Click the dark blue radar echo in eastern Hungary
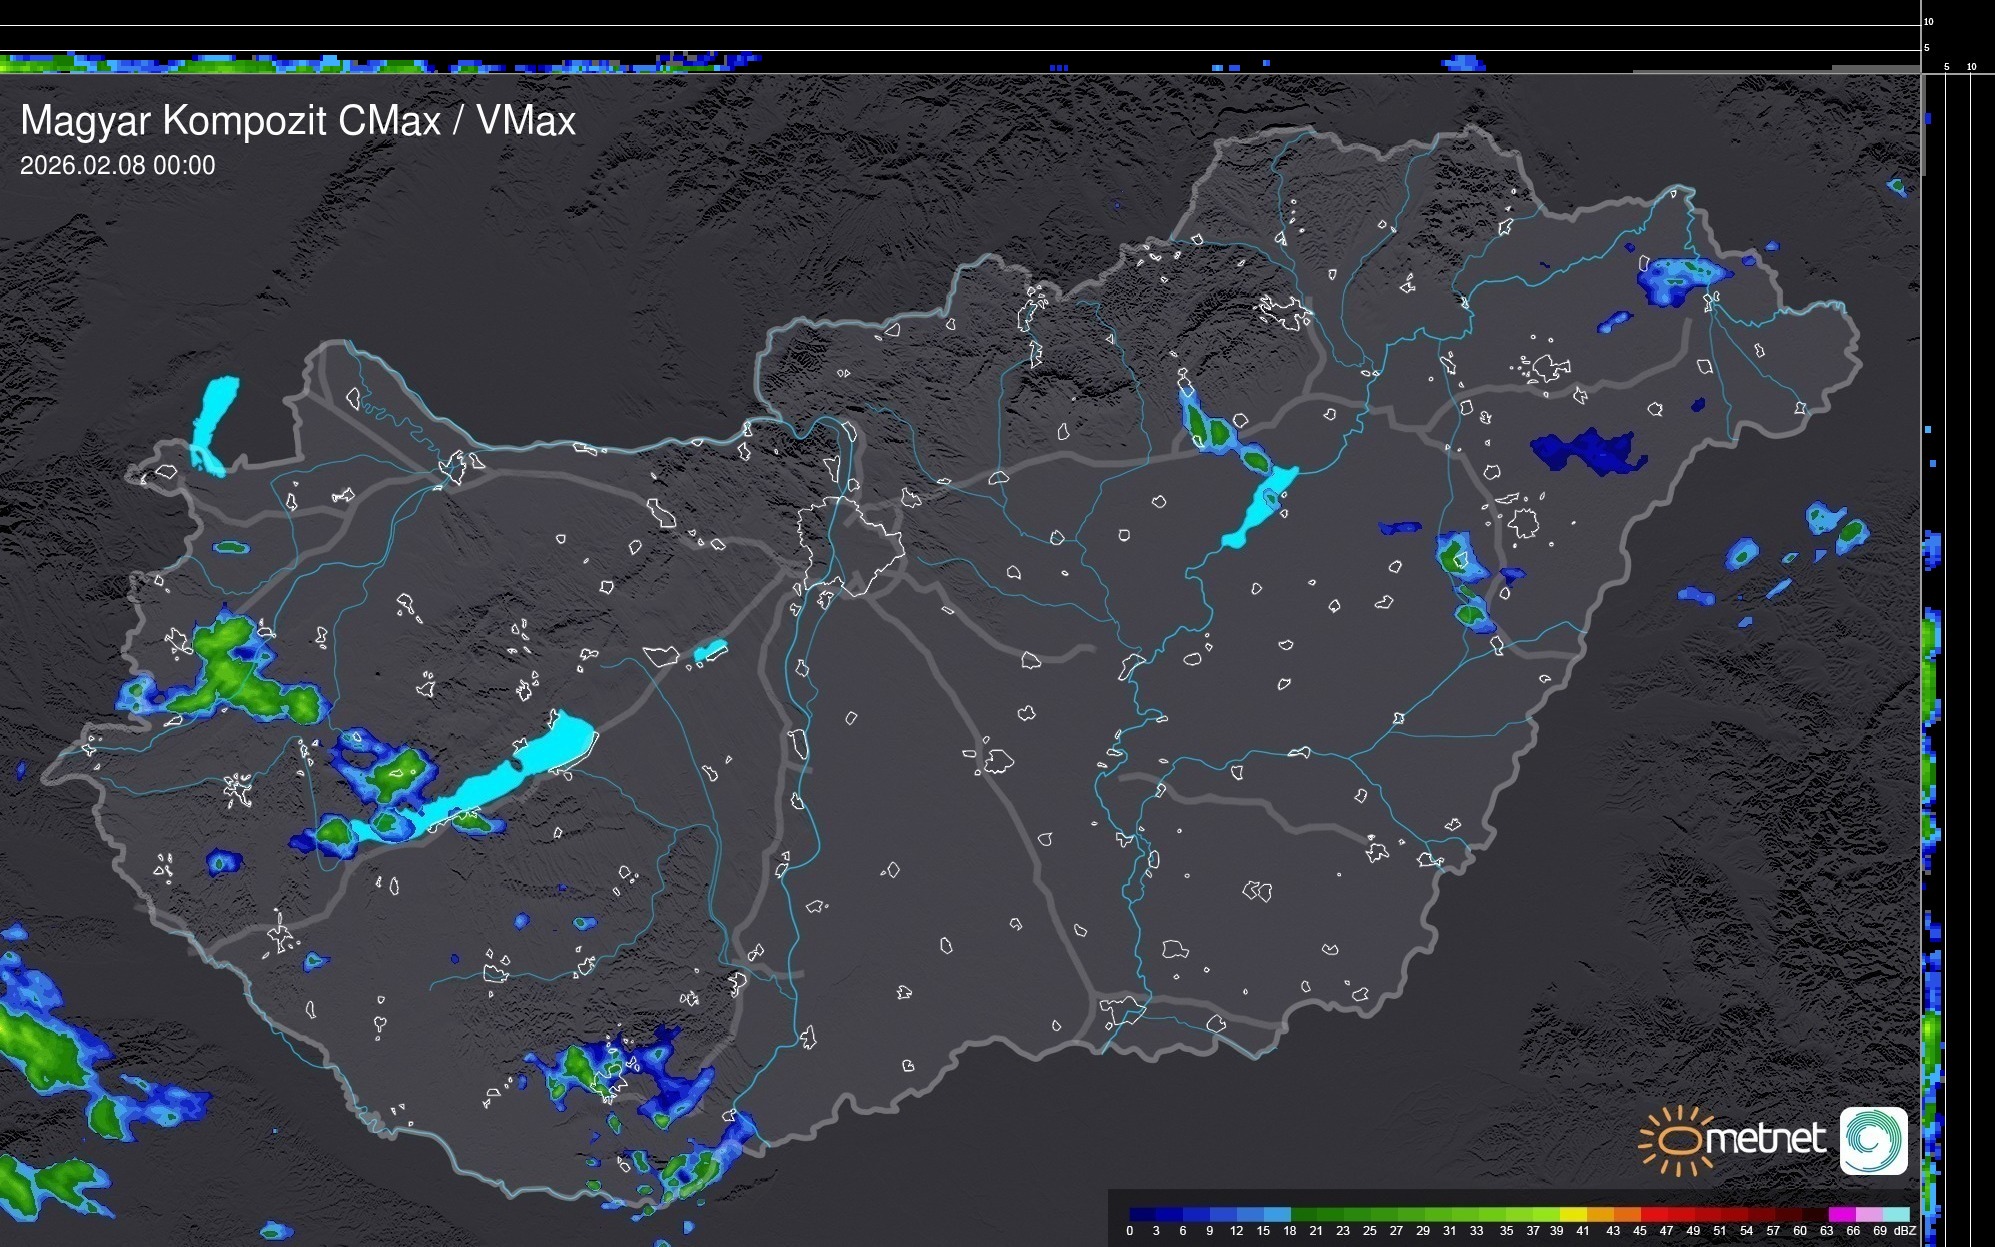This screenshot has width=1995, height=1247. [1588, 451]
